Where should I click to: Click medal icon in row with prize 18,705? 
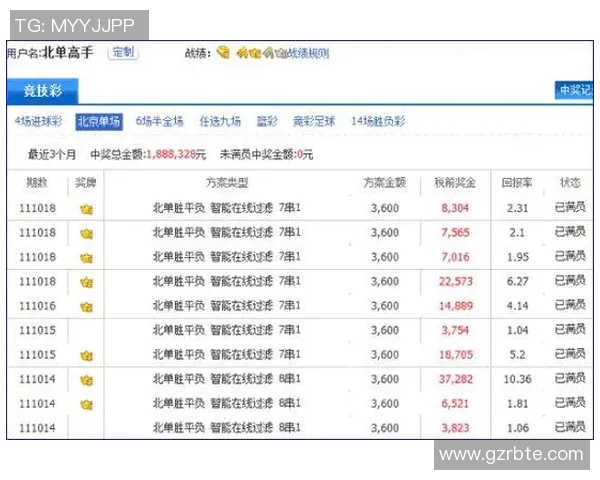pos(86,356)
